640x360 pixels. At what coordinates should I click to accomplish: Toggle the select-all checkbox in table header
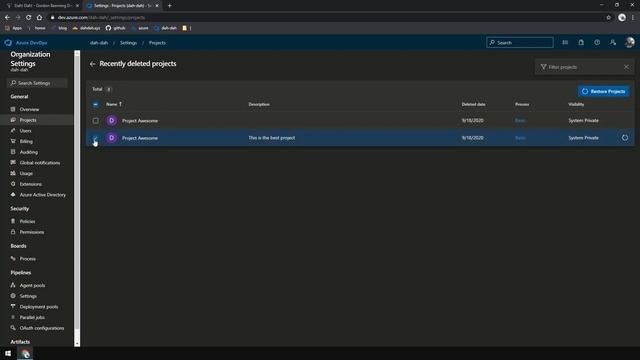tap(96, 104)
